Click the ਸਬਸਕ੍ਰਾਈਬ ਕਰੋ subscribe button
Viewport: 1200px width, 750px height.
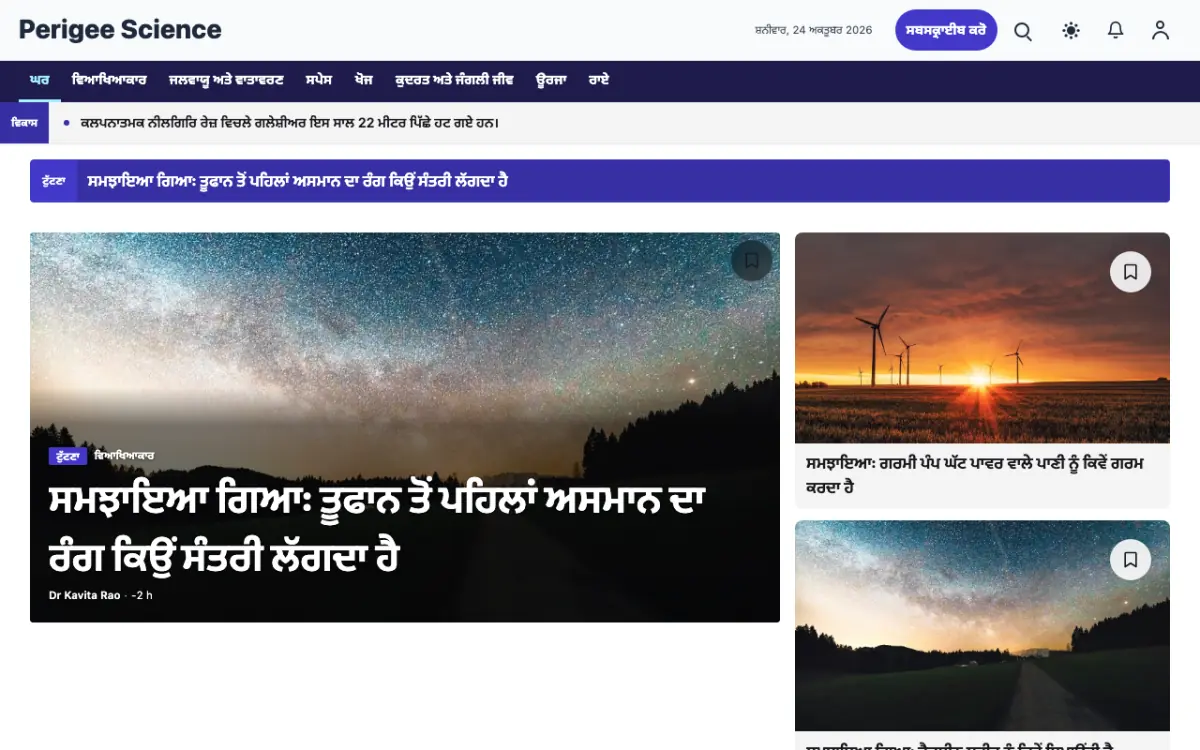click(946, 30)
